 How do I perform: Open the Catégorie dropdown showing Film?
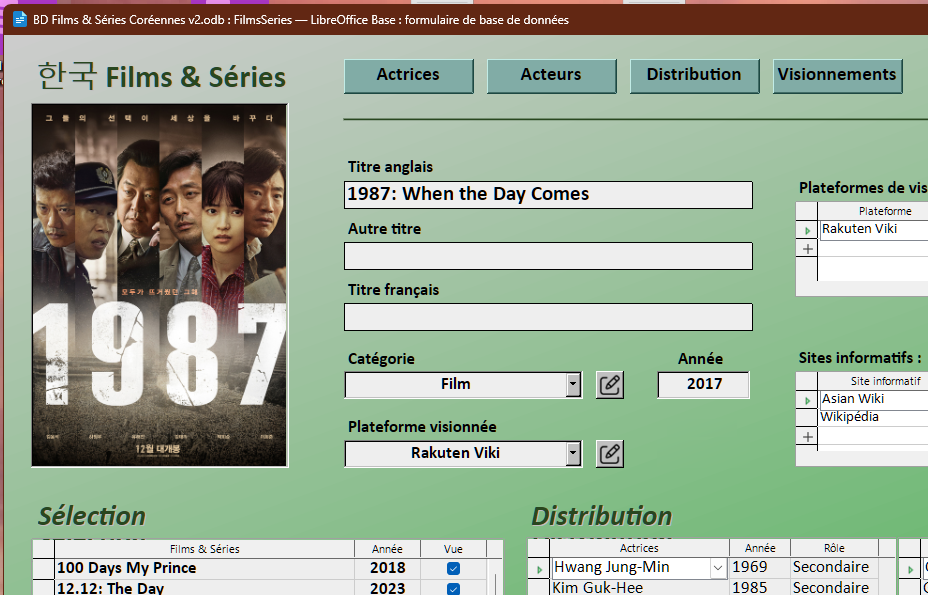(x=573, y=385)
